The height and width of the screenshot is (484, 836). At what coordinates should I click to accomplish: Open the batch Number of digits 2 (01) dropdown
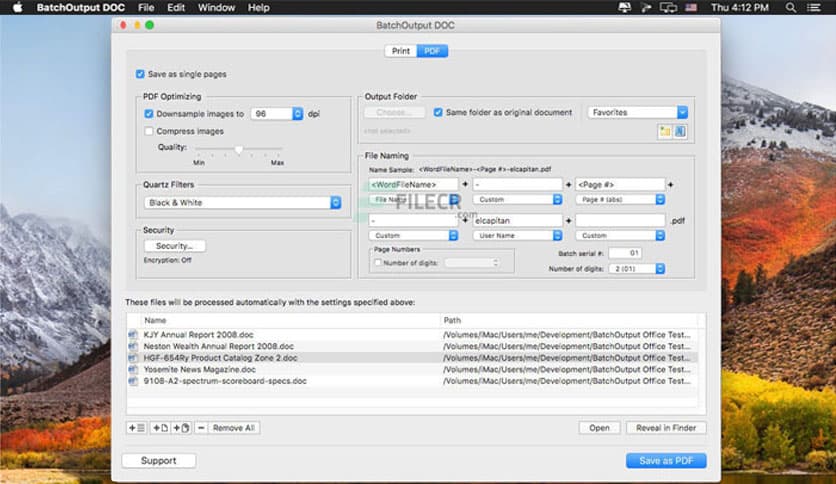(x=637, y=269)
